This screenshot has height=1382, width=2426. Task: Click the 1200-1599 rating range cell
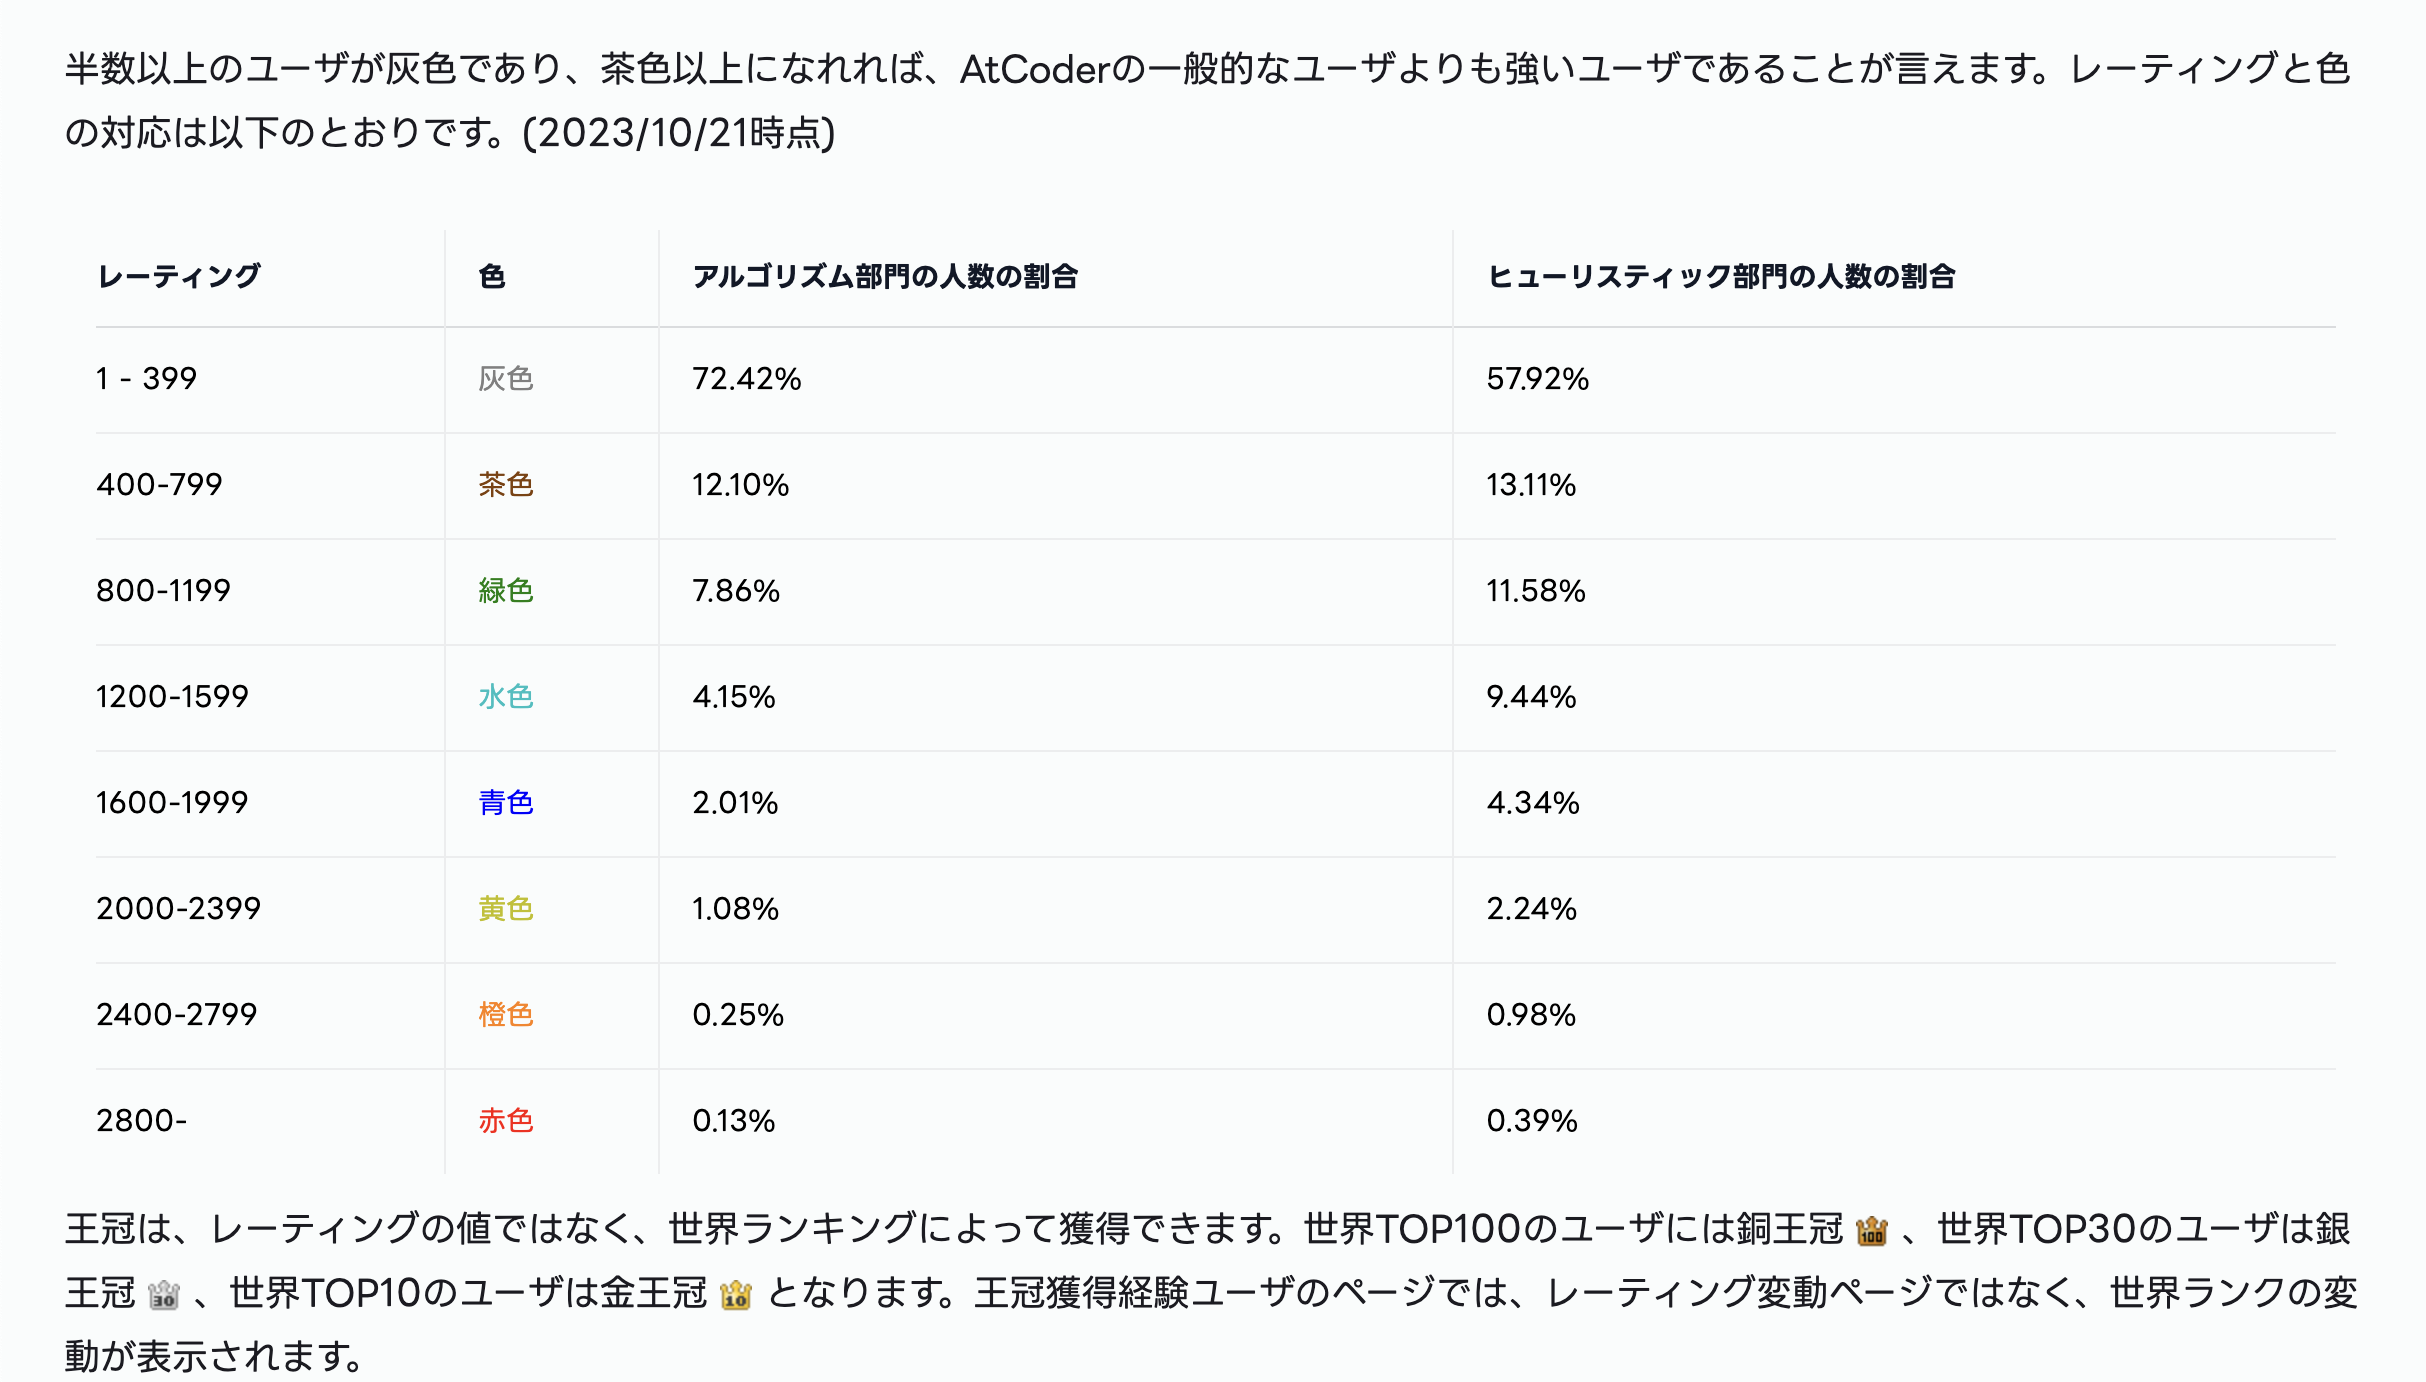(x=172, y=697)
